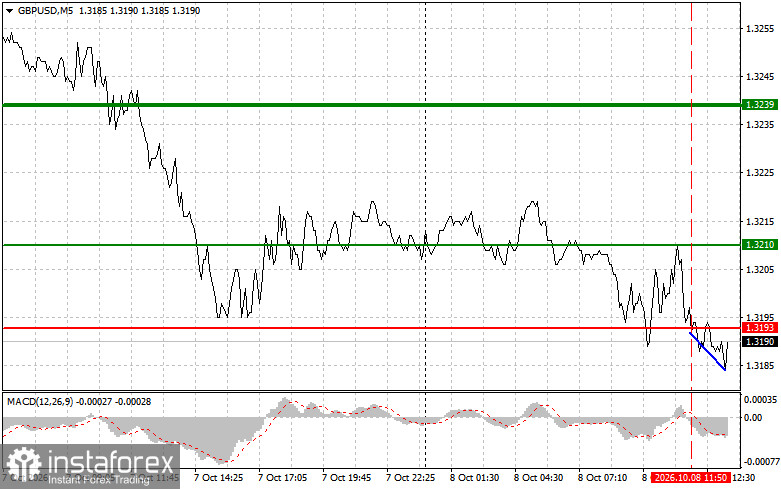Click the dropdown triangle beside GBPUSD,M5
The width and height of the screenshot is (781, 489).
point(9,11)
